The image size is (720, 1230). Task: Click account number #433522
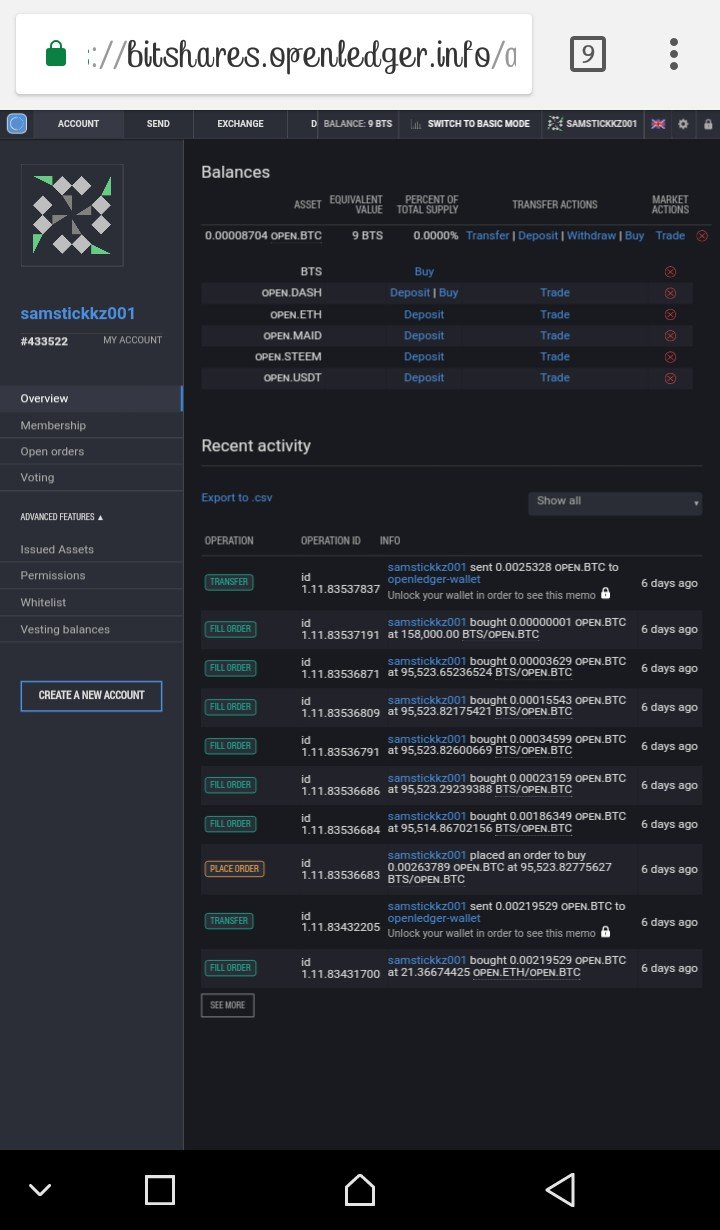click(44, 340)
